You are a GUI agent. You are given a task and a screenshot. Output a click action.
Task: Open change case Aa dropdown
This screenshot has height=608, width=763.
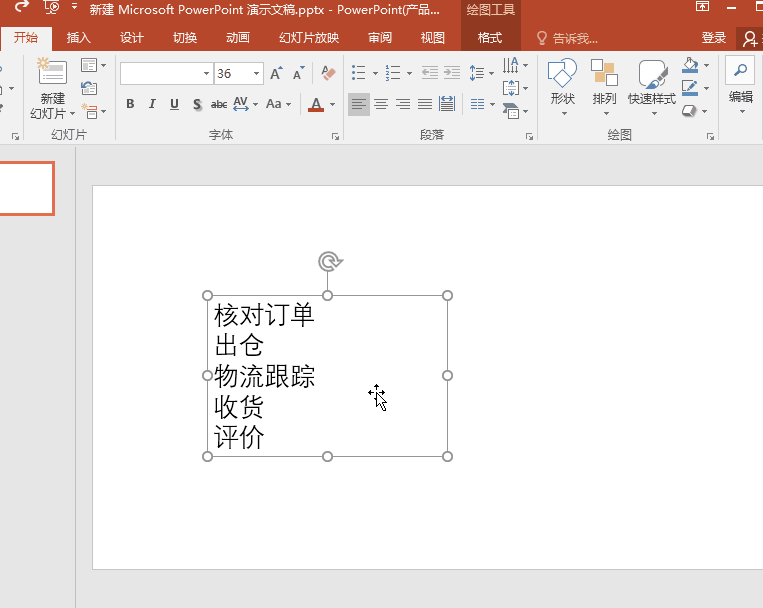278,104
